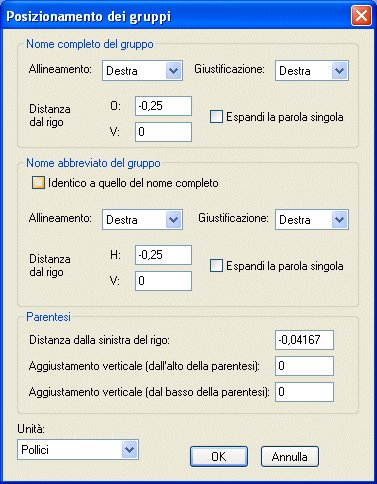The height and width of the screenshot is (484, 377).
Task: Enable Espandi la parola singola for abbreviated name
Action: pos(216,266)
